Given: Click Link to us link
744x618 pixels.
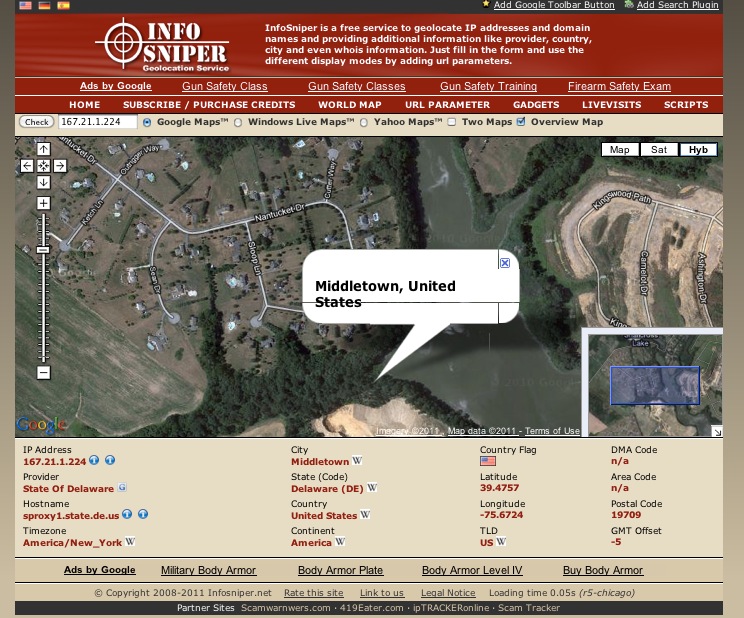Looking at the screenshot, I should (x=382, y=593).
